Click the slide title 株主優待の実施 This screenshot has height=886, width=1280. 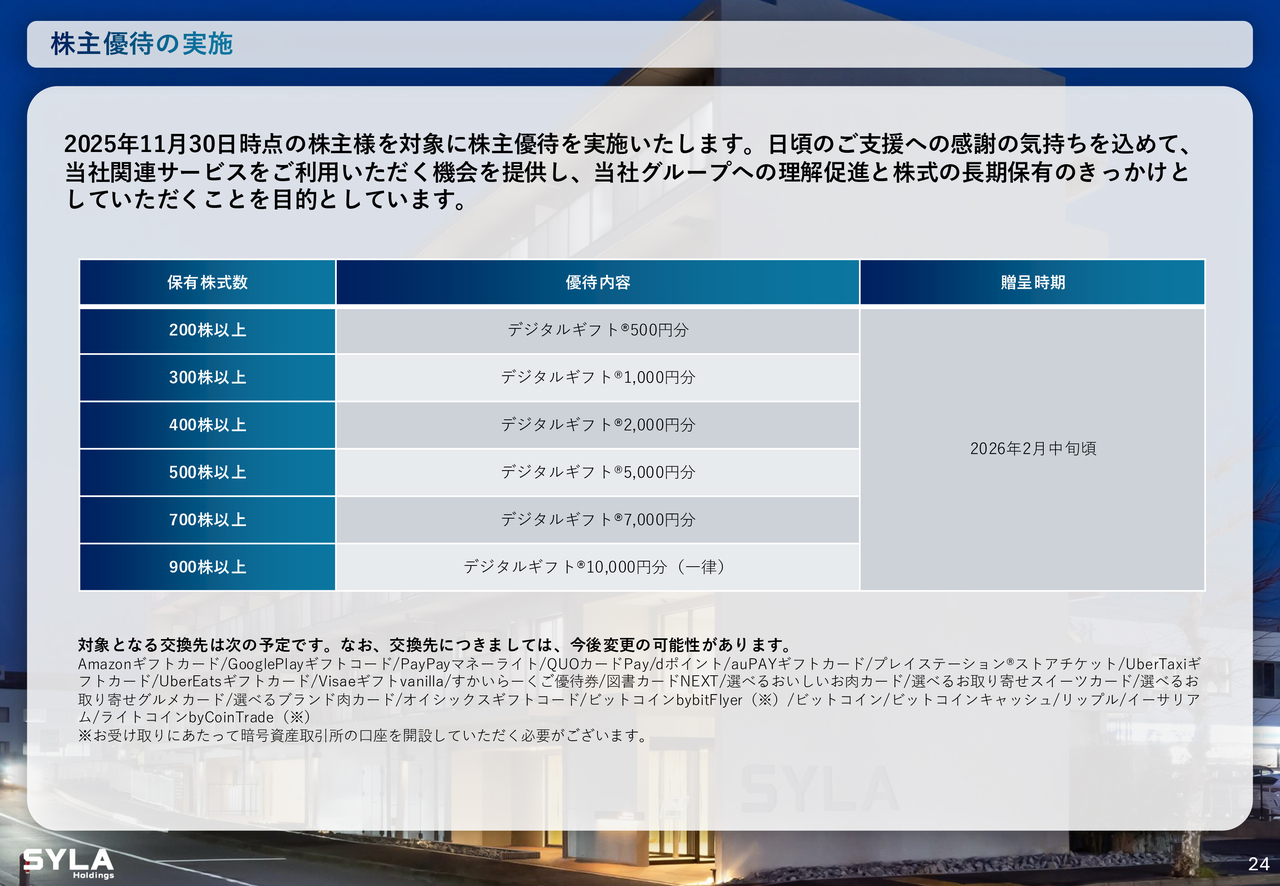click(x=141, y=45)
